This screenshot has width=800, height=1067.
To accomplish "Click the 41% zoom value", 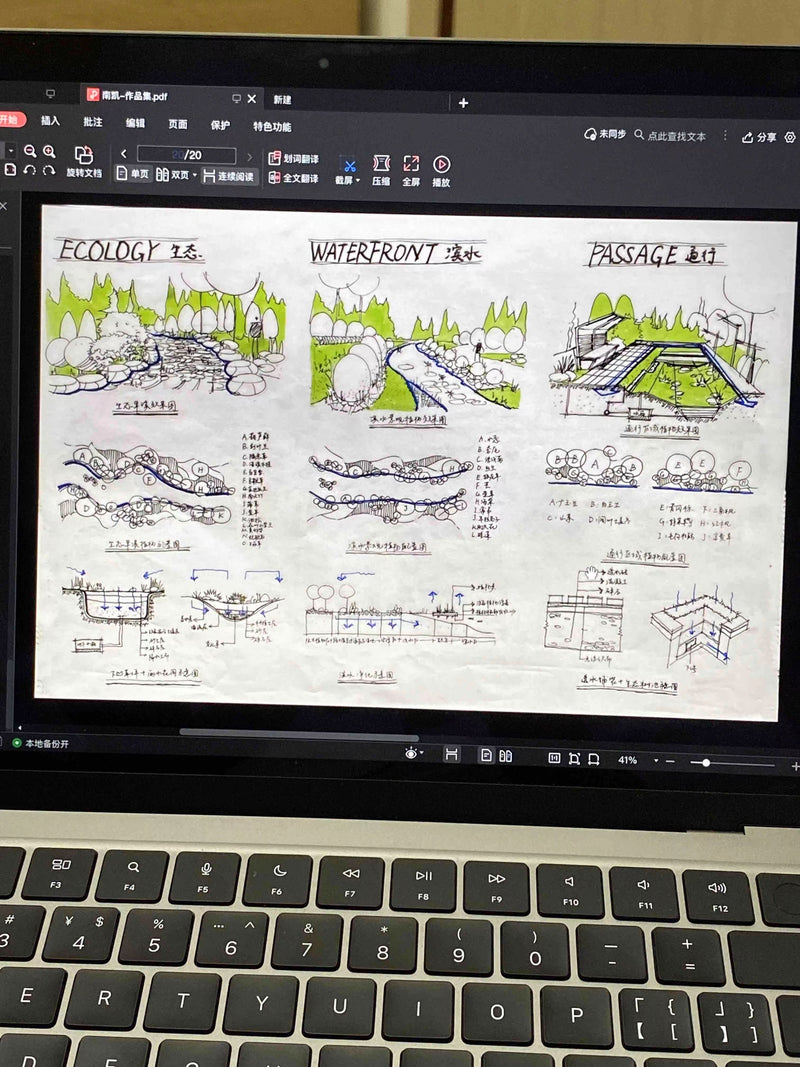I will [x=627, y=760].
